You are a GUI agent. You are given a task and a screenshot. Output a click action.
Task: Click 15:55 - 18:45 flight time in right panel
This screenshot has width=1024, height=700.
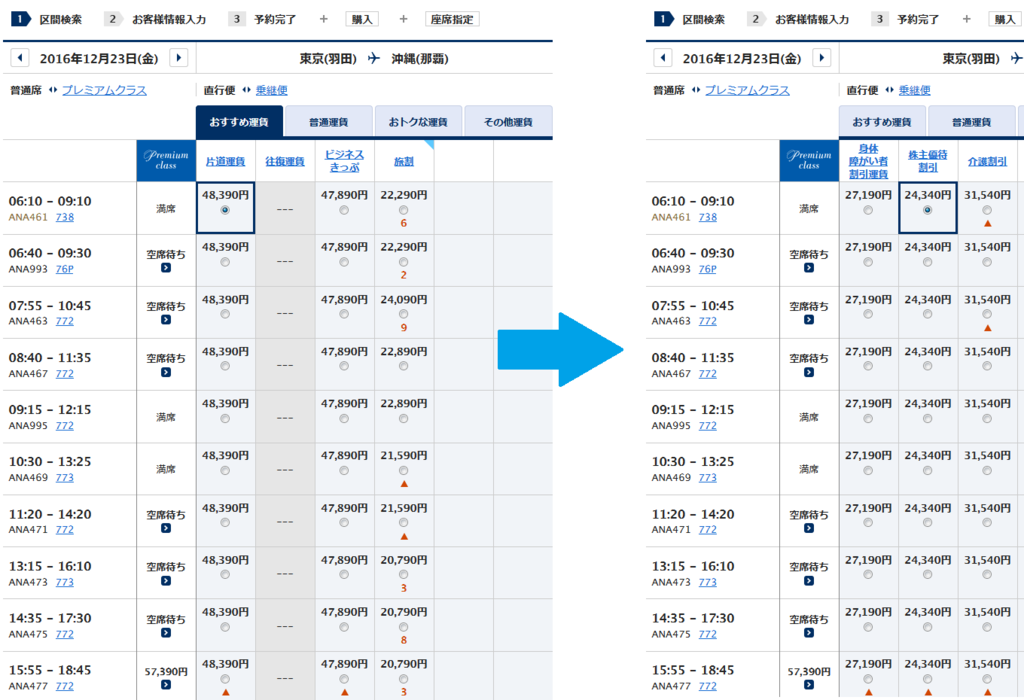coord(693,670)
